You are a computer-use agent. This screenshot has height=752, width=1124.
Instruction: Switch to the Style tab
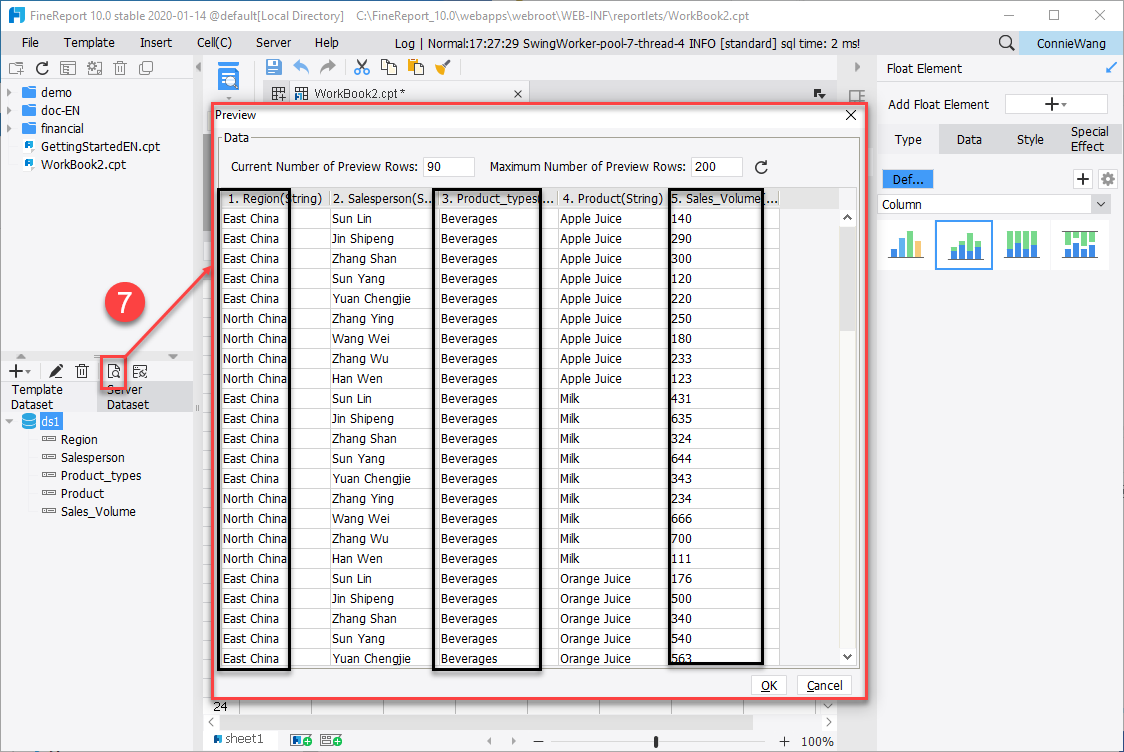click(x=1030, y=140)
